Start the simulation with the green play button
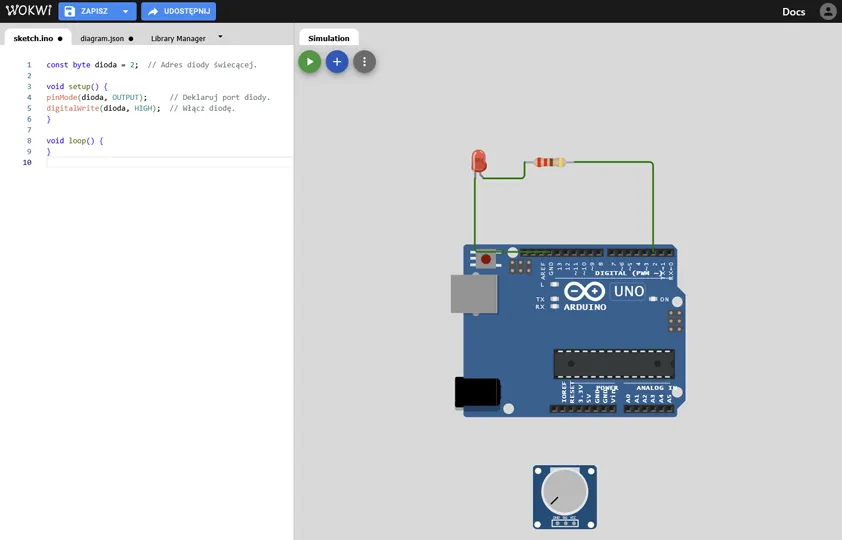The width and height of the screenshot is (842, 540). (x=309, y=62)
